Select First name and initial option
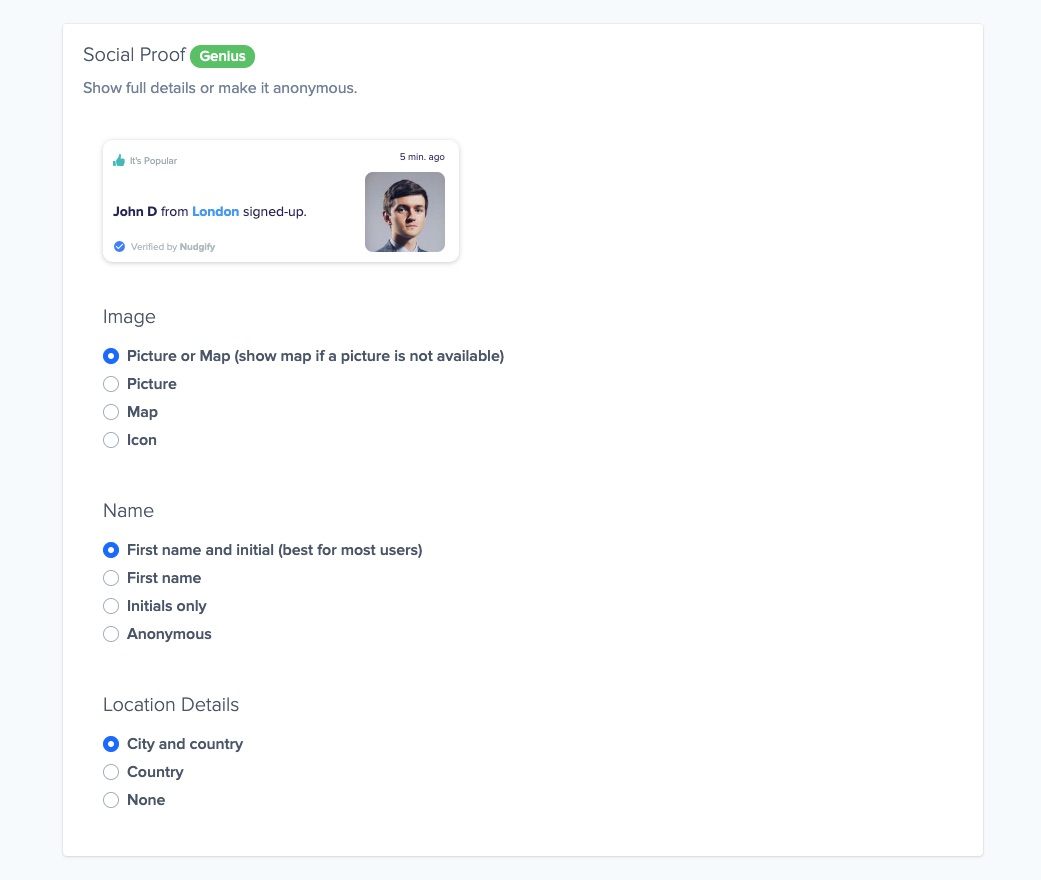Image resolution: width=1041 pixels, height=880 pixels. [x=111, y=550]
